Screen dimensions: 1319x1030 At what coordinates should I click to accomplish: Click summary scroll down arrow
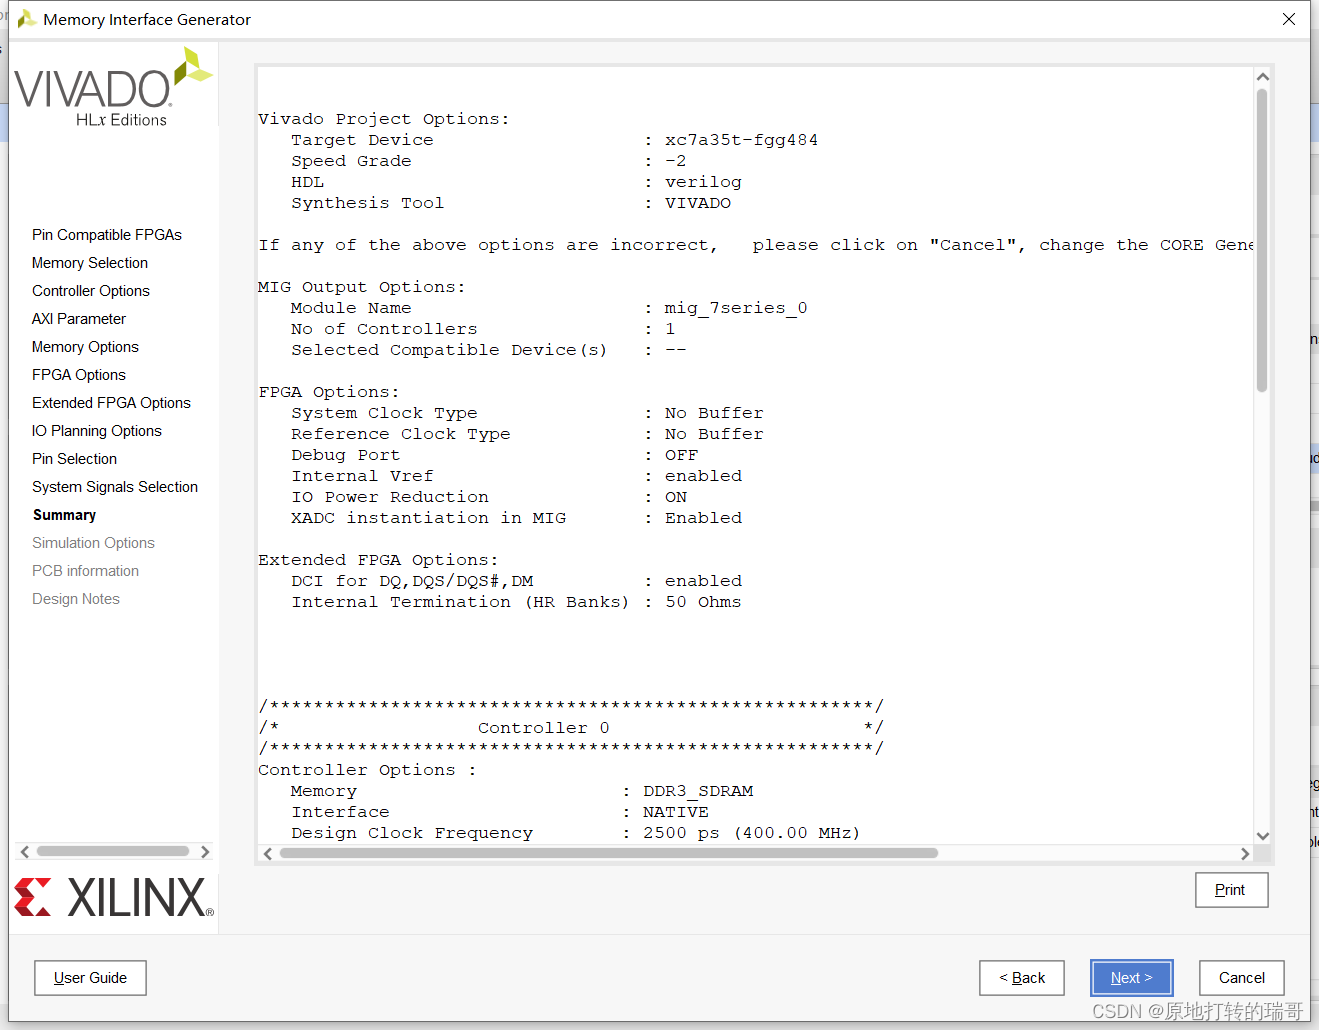coord(1263,836)
